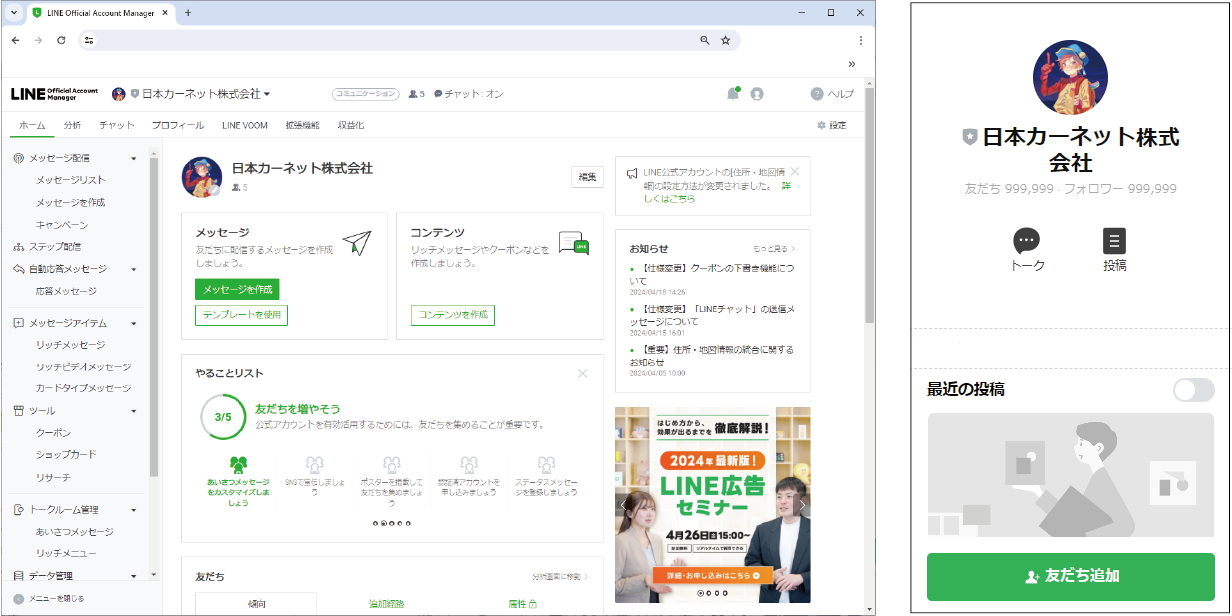Image resolution: width=1232 pixels, height=616 pixels.
Task: Open the browser tab search dropdown
Action: pos(14,12)
